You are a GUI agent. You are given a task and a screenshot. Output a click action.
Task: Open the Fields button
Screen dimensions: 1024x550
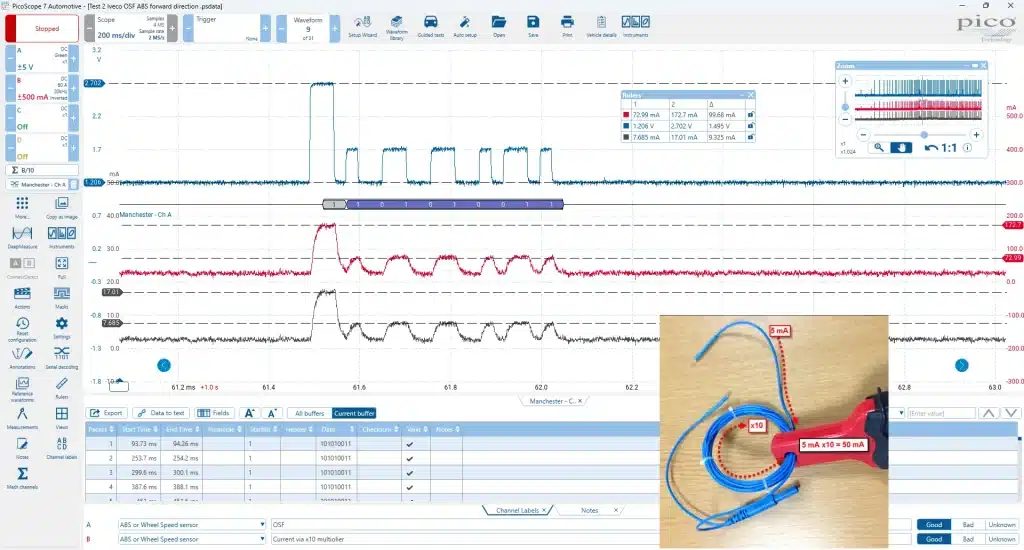pyautogui.click(x=214, y=413)
